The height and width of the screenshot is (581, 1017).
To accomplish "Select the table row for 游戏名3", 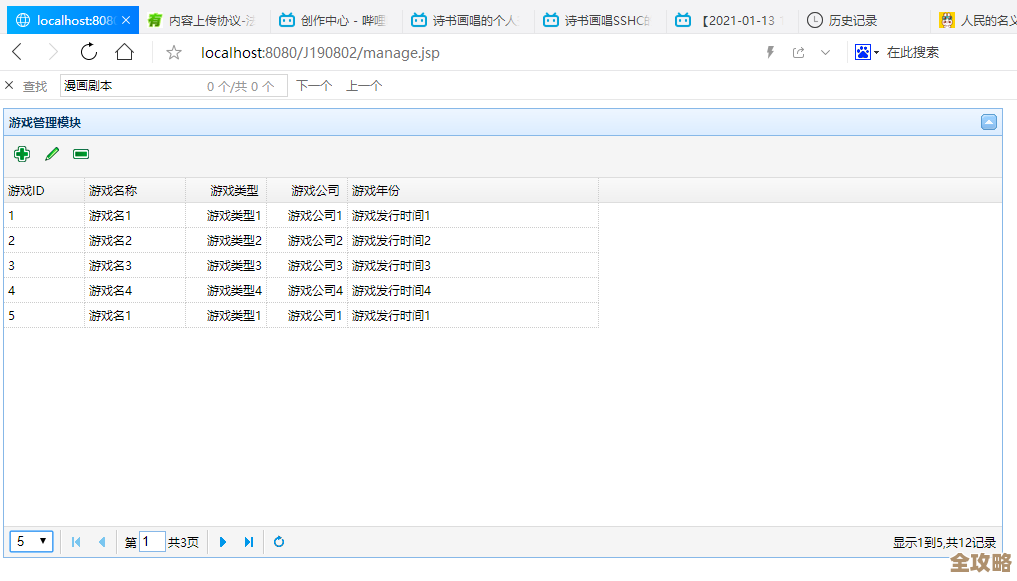I will (300, 265).
